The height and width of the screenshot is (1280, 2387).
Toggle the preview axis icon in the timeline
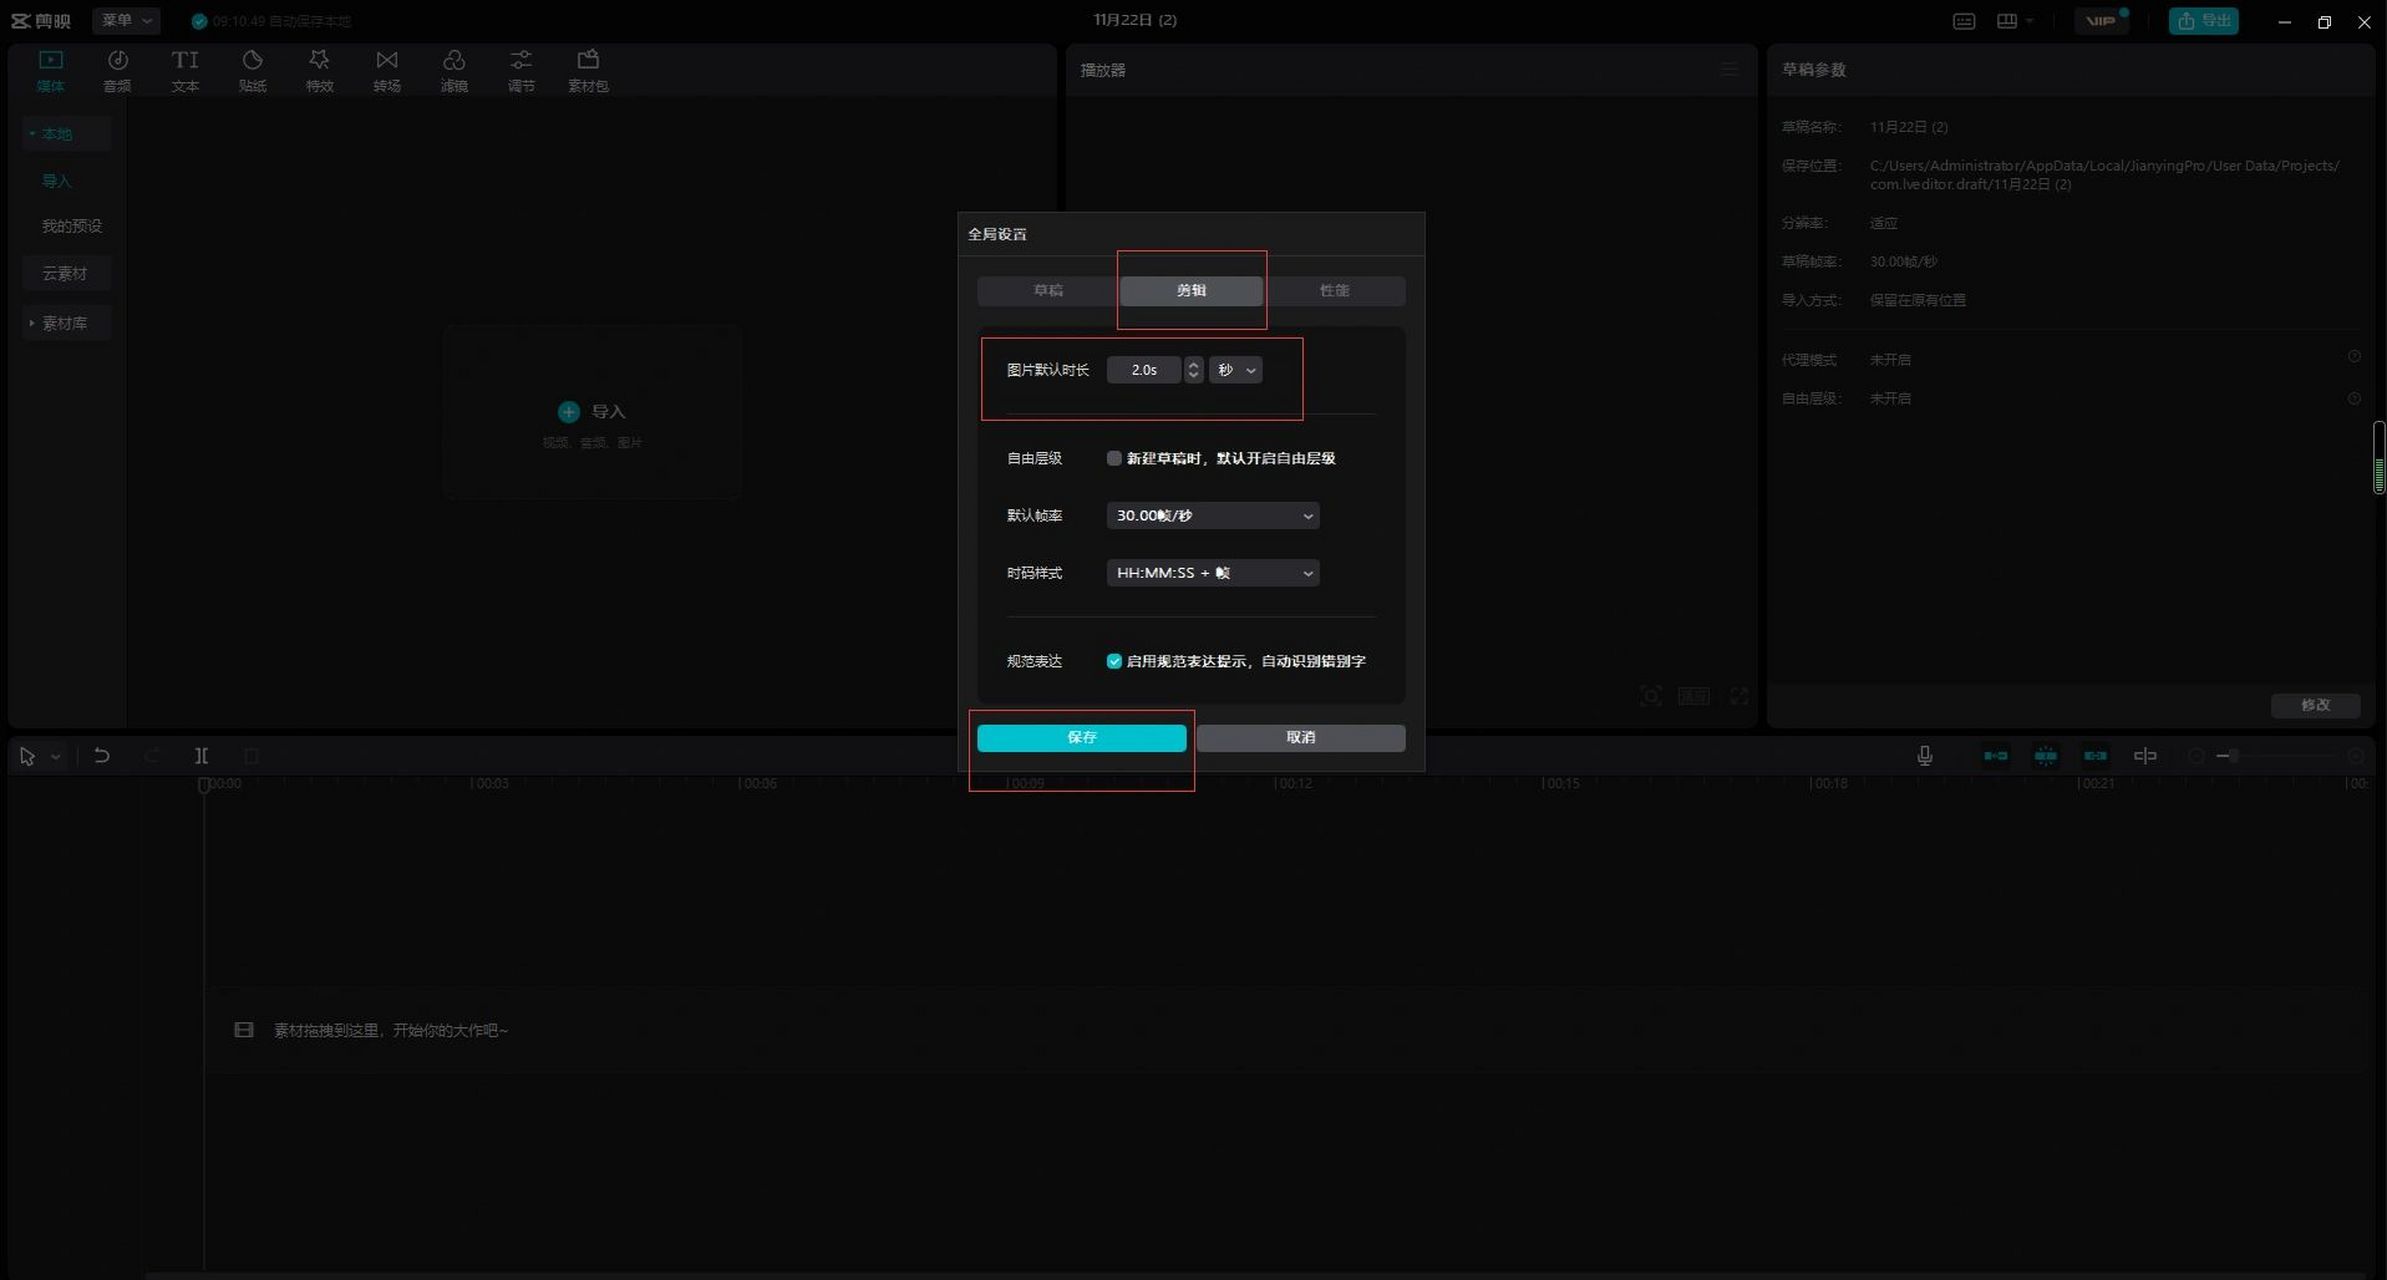pyautogui.click(x=2145, y=756)
